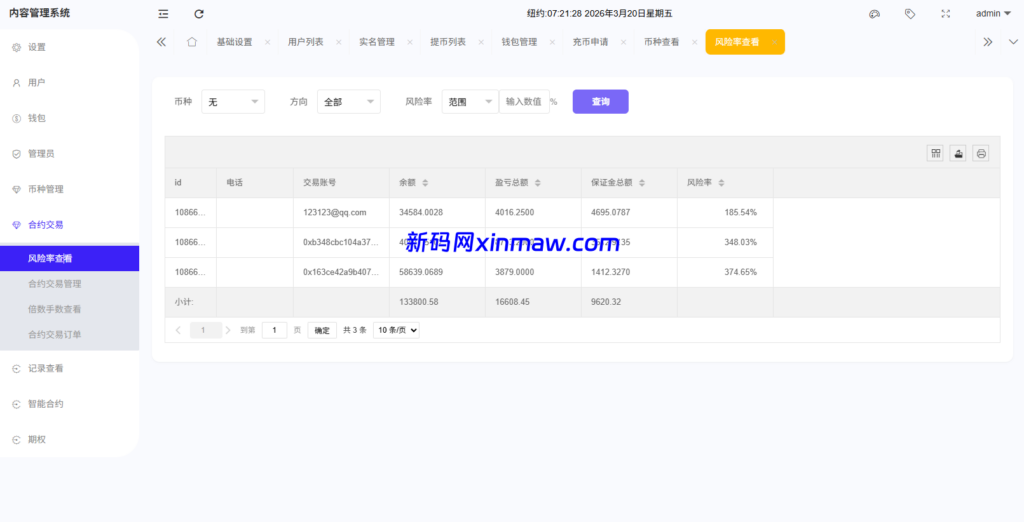
Task: Click the page jump number field
Action: coord(274,331)
